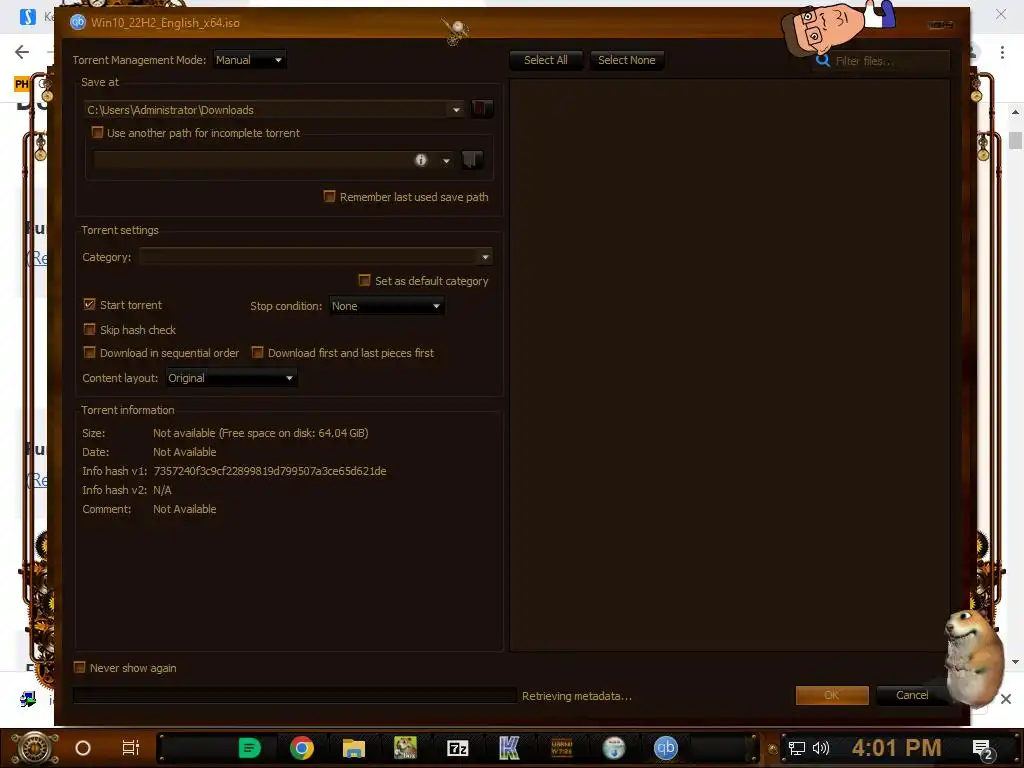Image resolution: width=1024 pixels, height=768 pixels.
Task: Click the 'Not available (Free space on disk: 64.04 GiB)' text
Action: pos(261,433)
